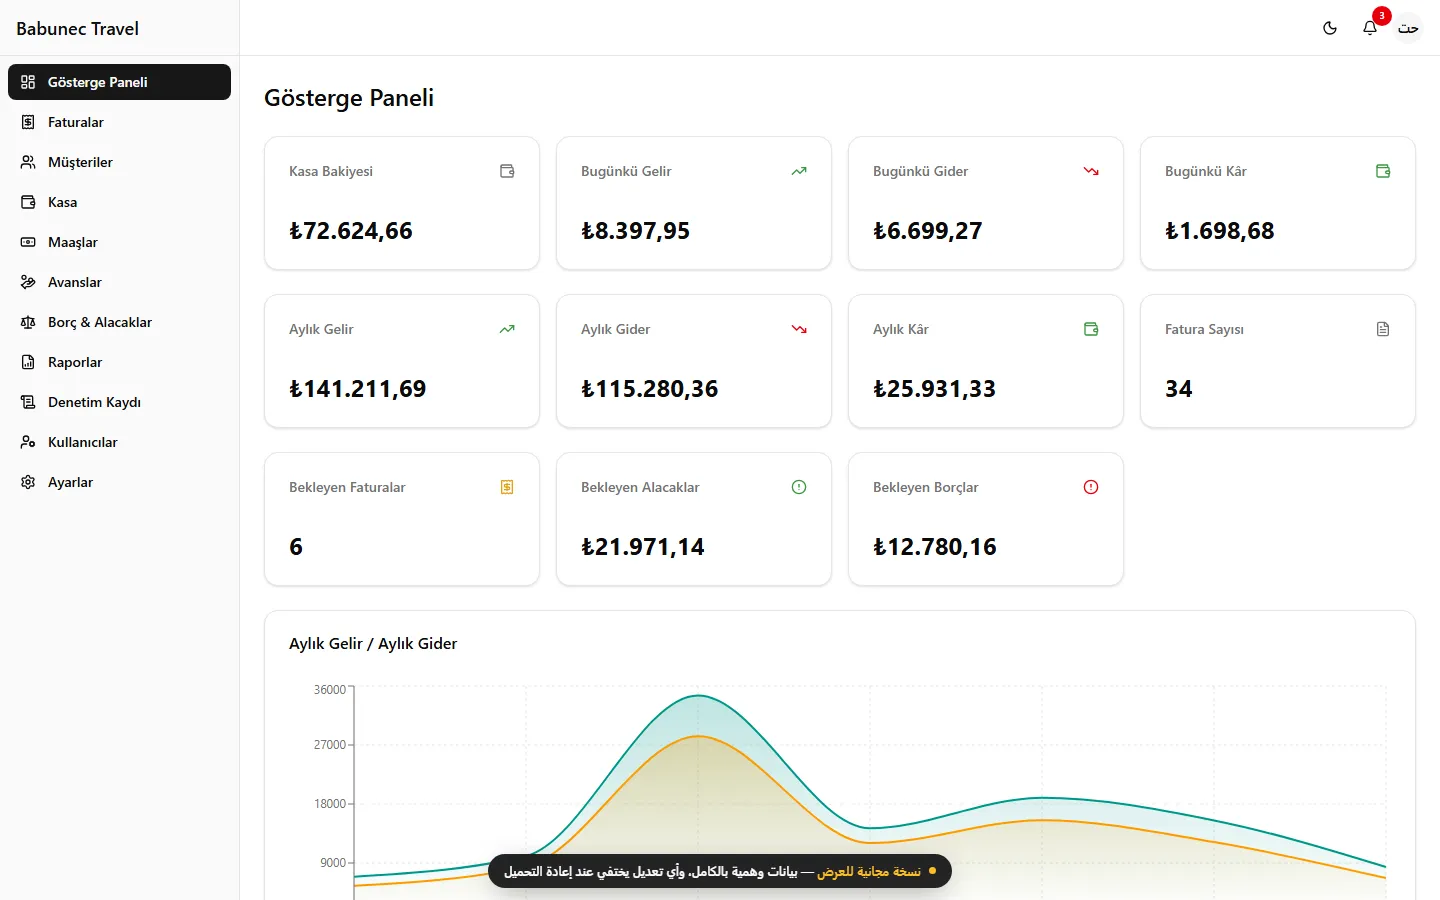Click the Maaşlar banknote icon
The height and width of the screenshot is (900, 1440).
(x=28, y=242)
